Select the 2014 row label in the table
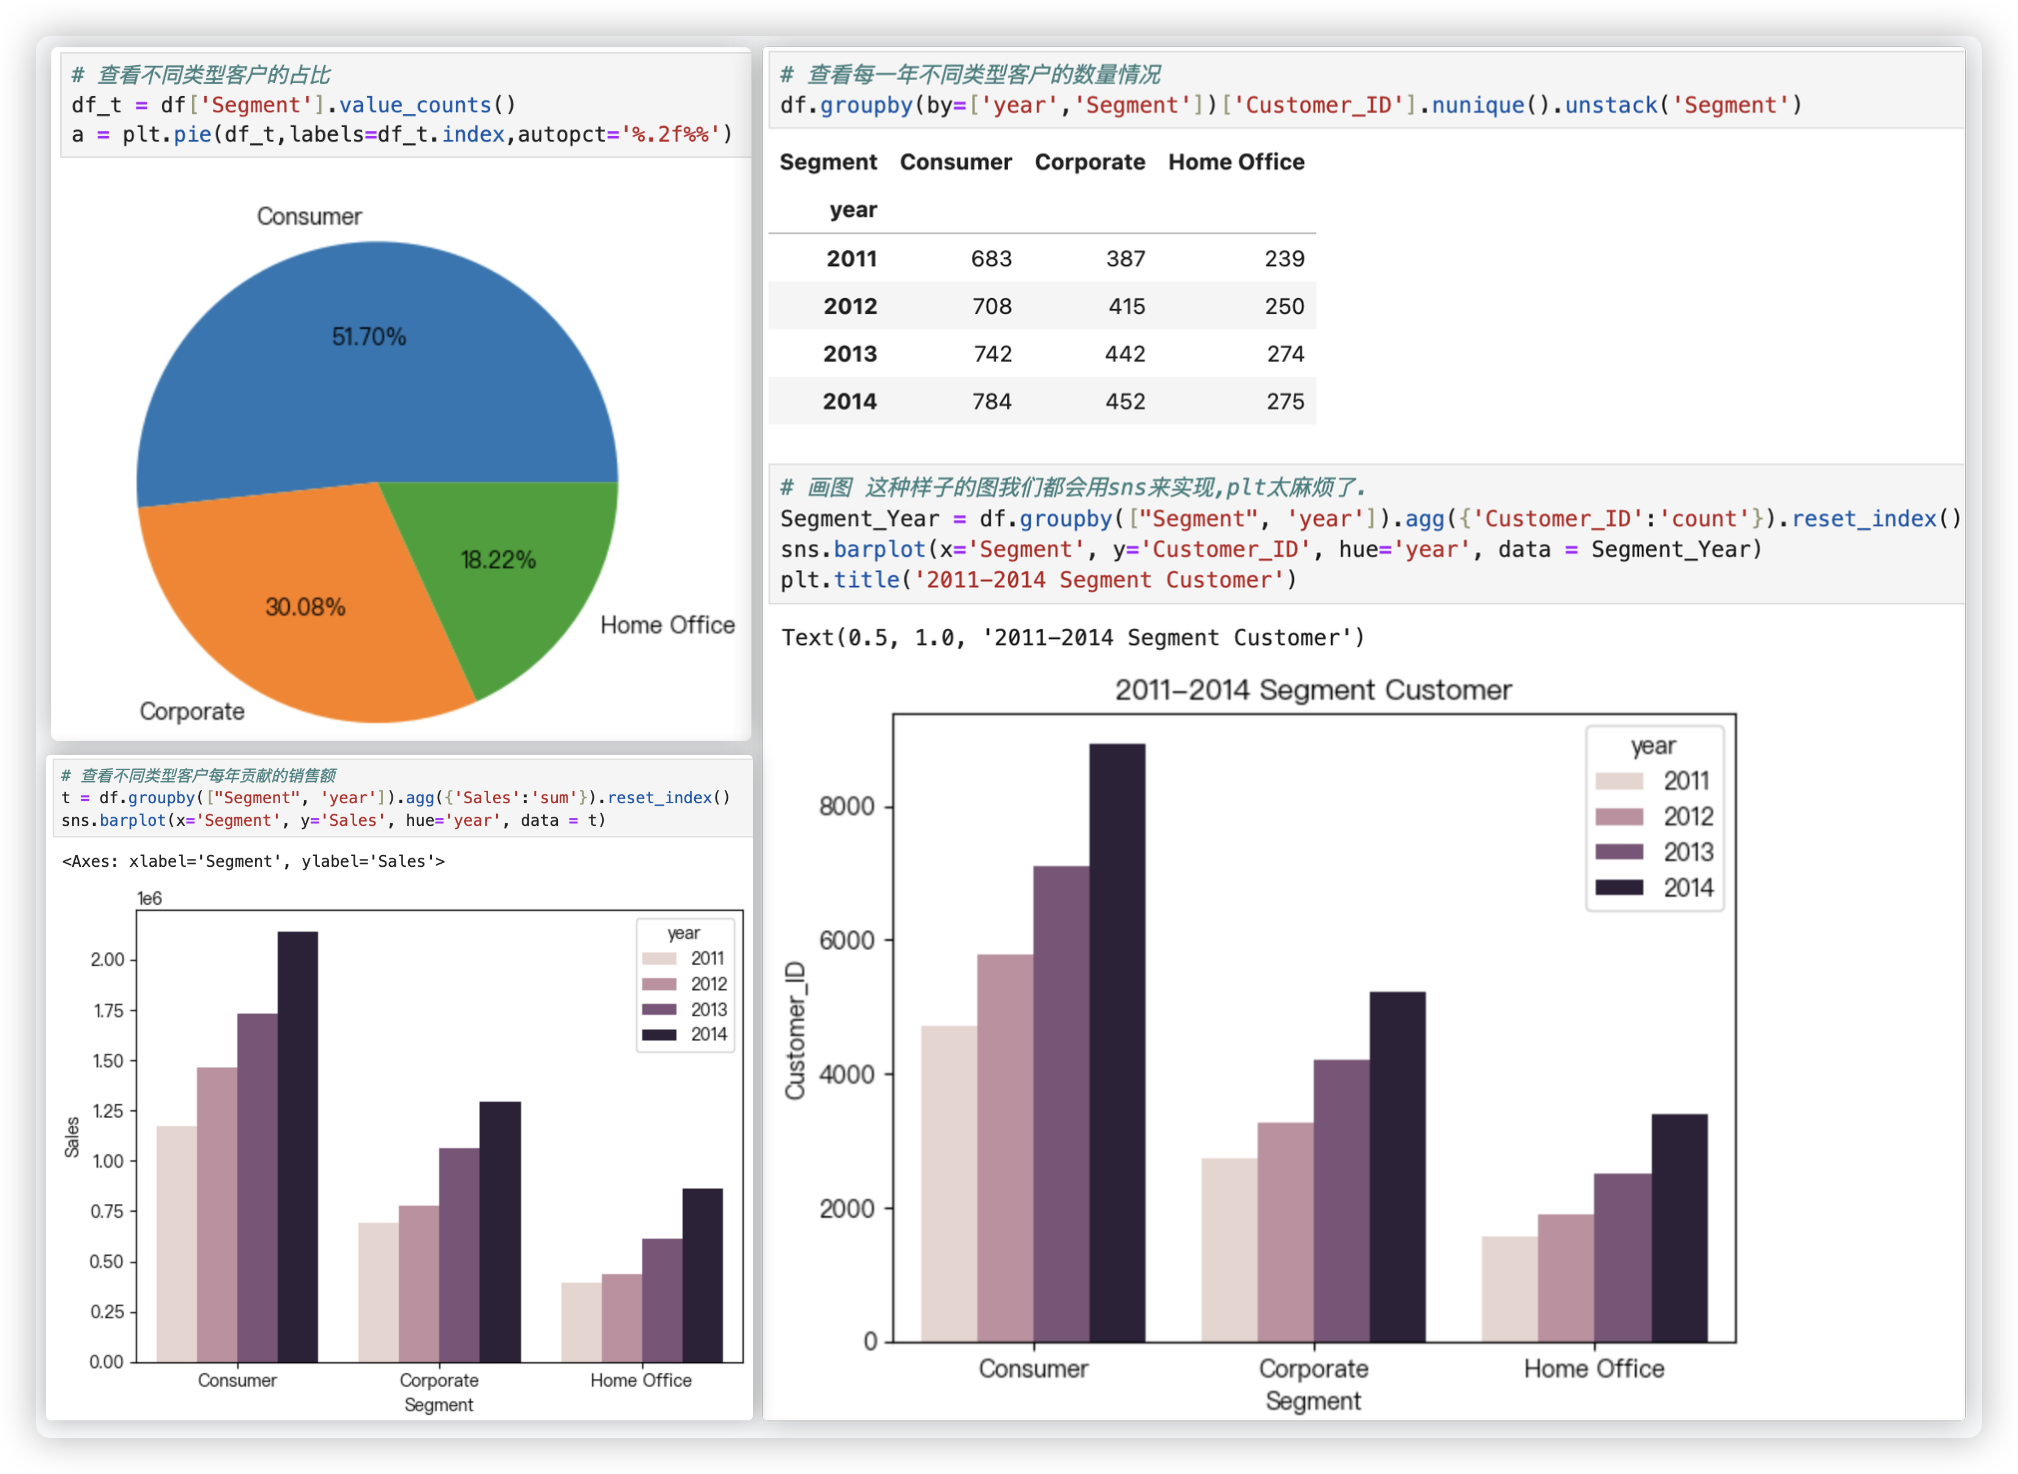2018x1474 pixels. pos(849,401)
